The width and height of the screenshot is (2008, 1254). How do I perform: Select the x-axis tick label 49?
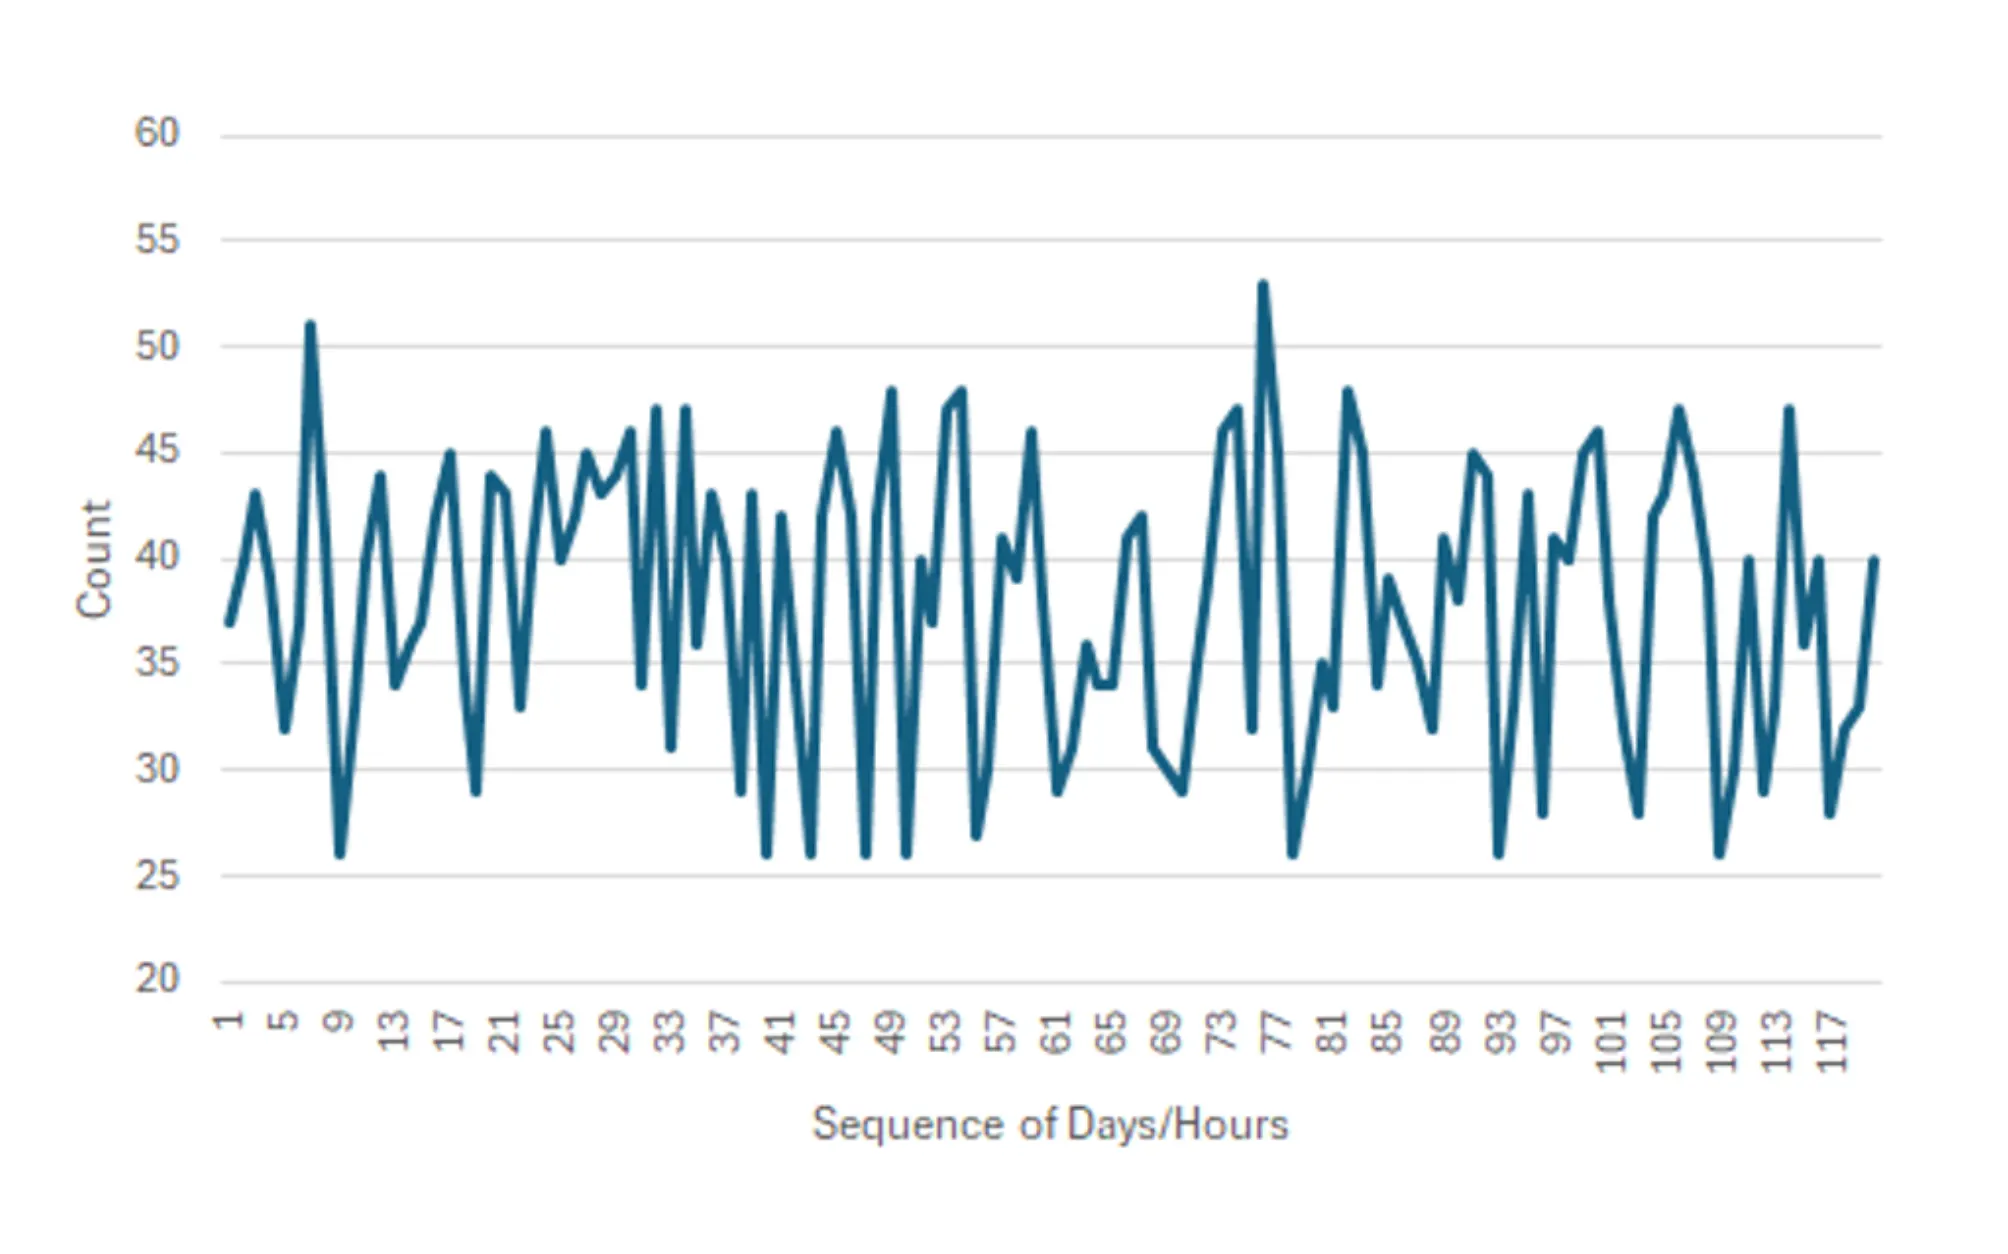[891, 1031]
